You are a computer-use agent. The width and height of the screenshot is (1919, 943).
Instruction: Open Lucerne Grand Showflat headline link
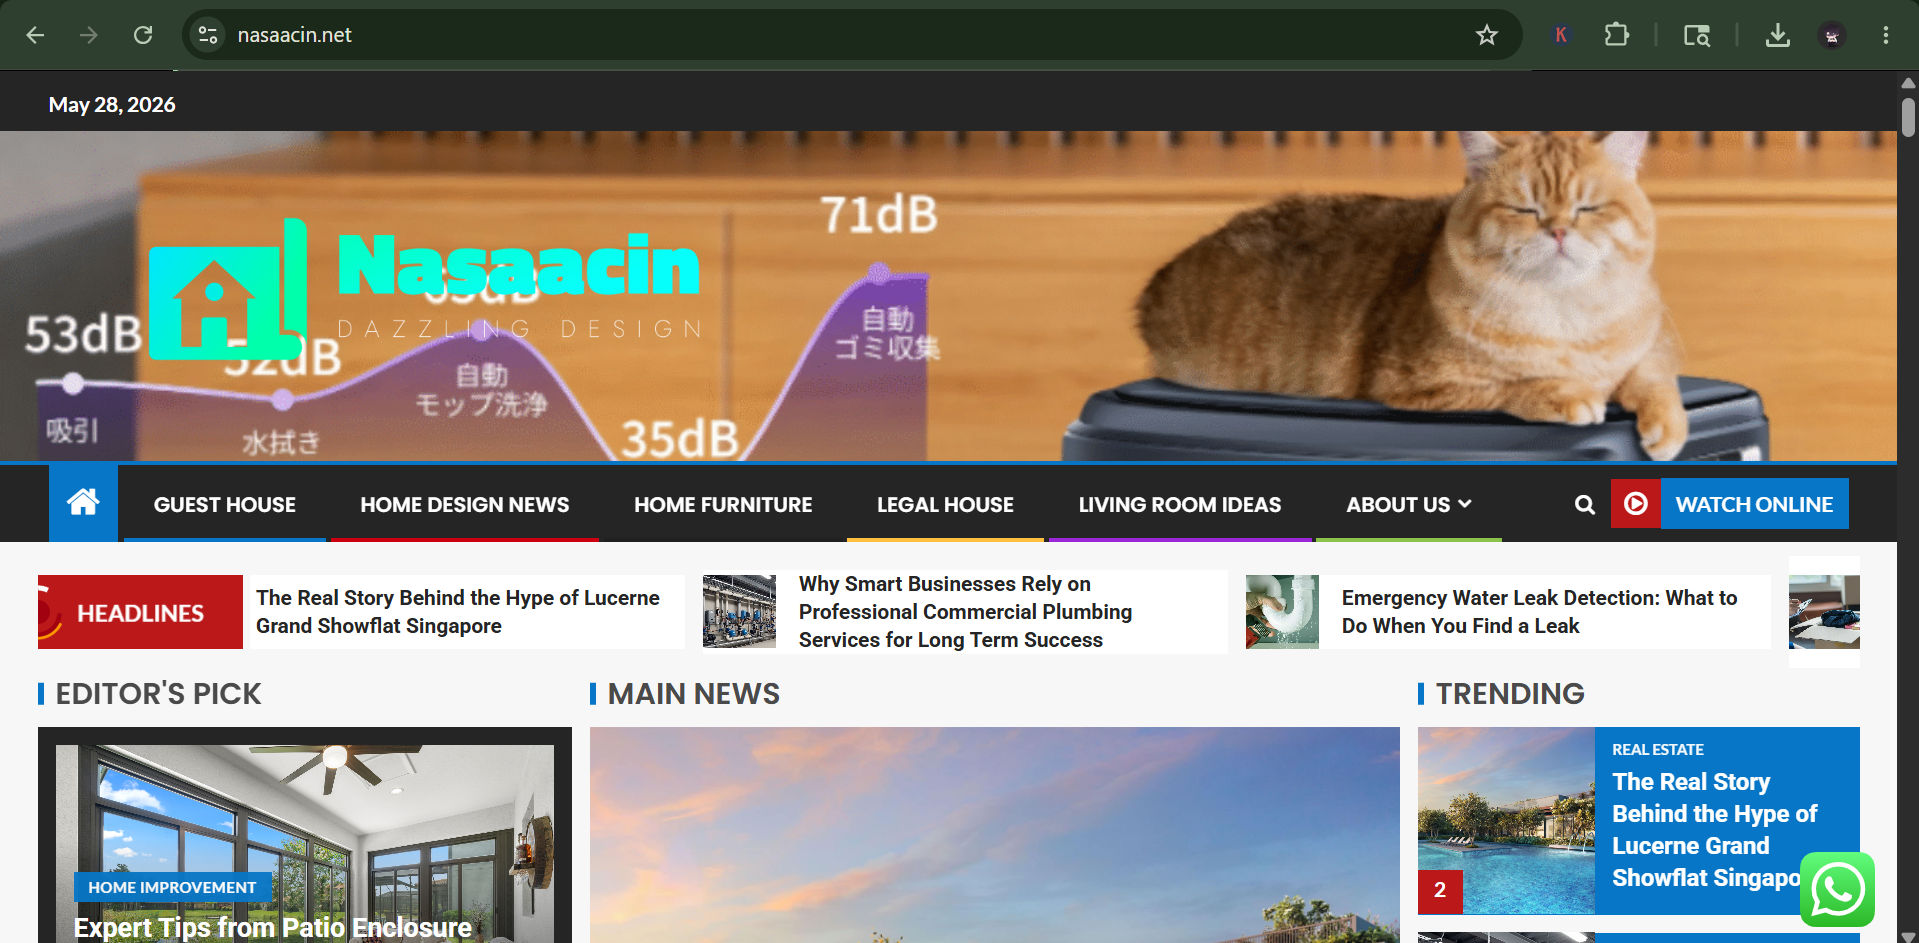458,612
